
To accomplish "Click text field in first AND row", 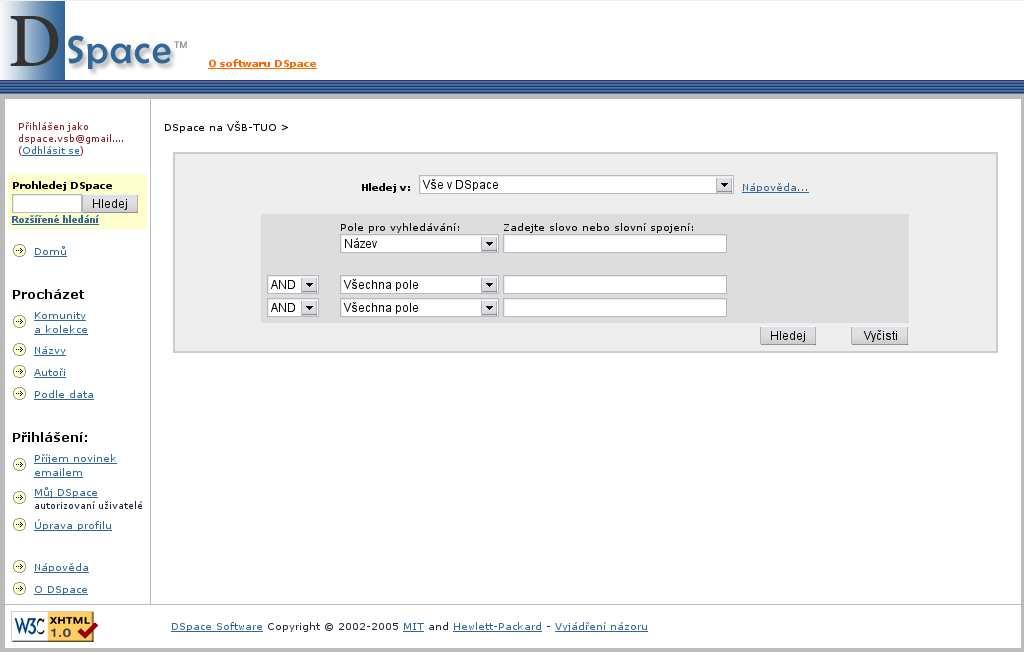I will point(615,285).
